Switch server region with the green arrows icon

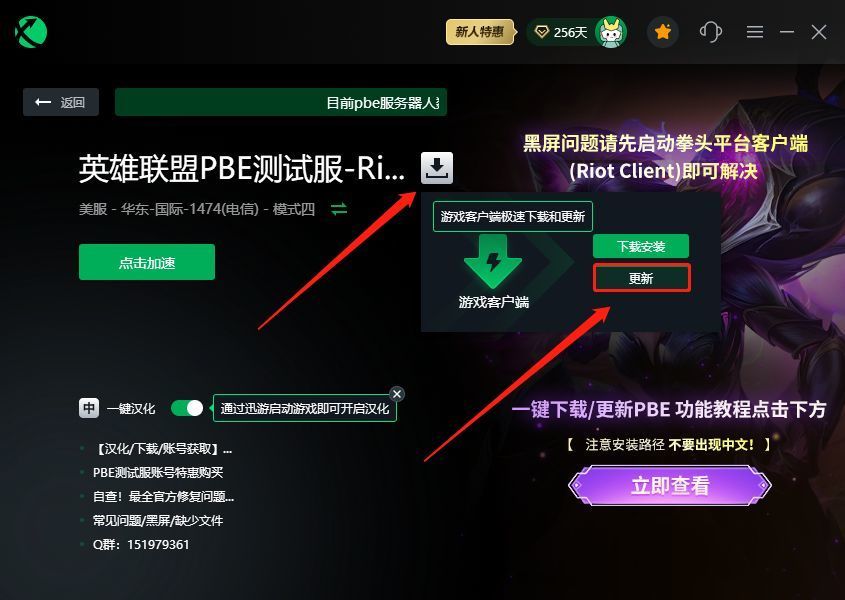(x=339, y=209)
